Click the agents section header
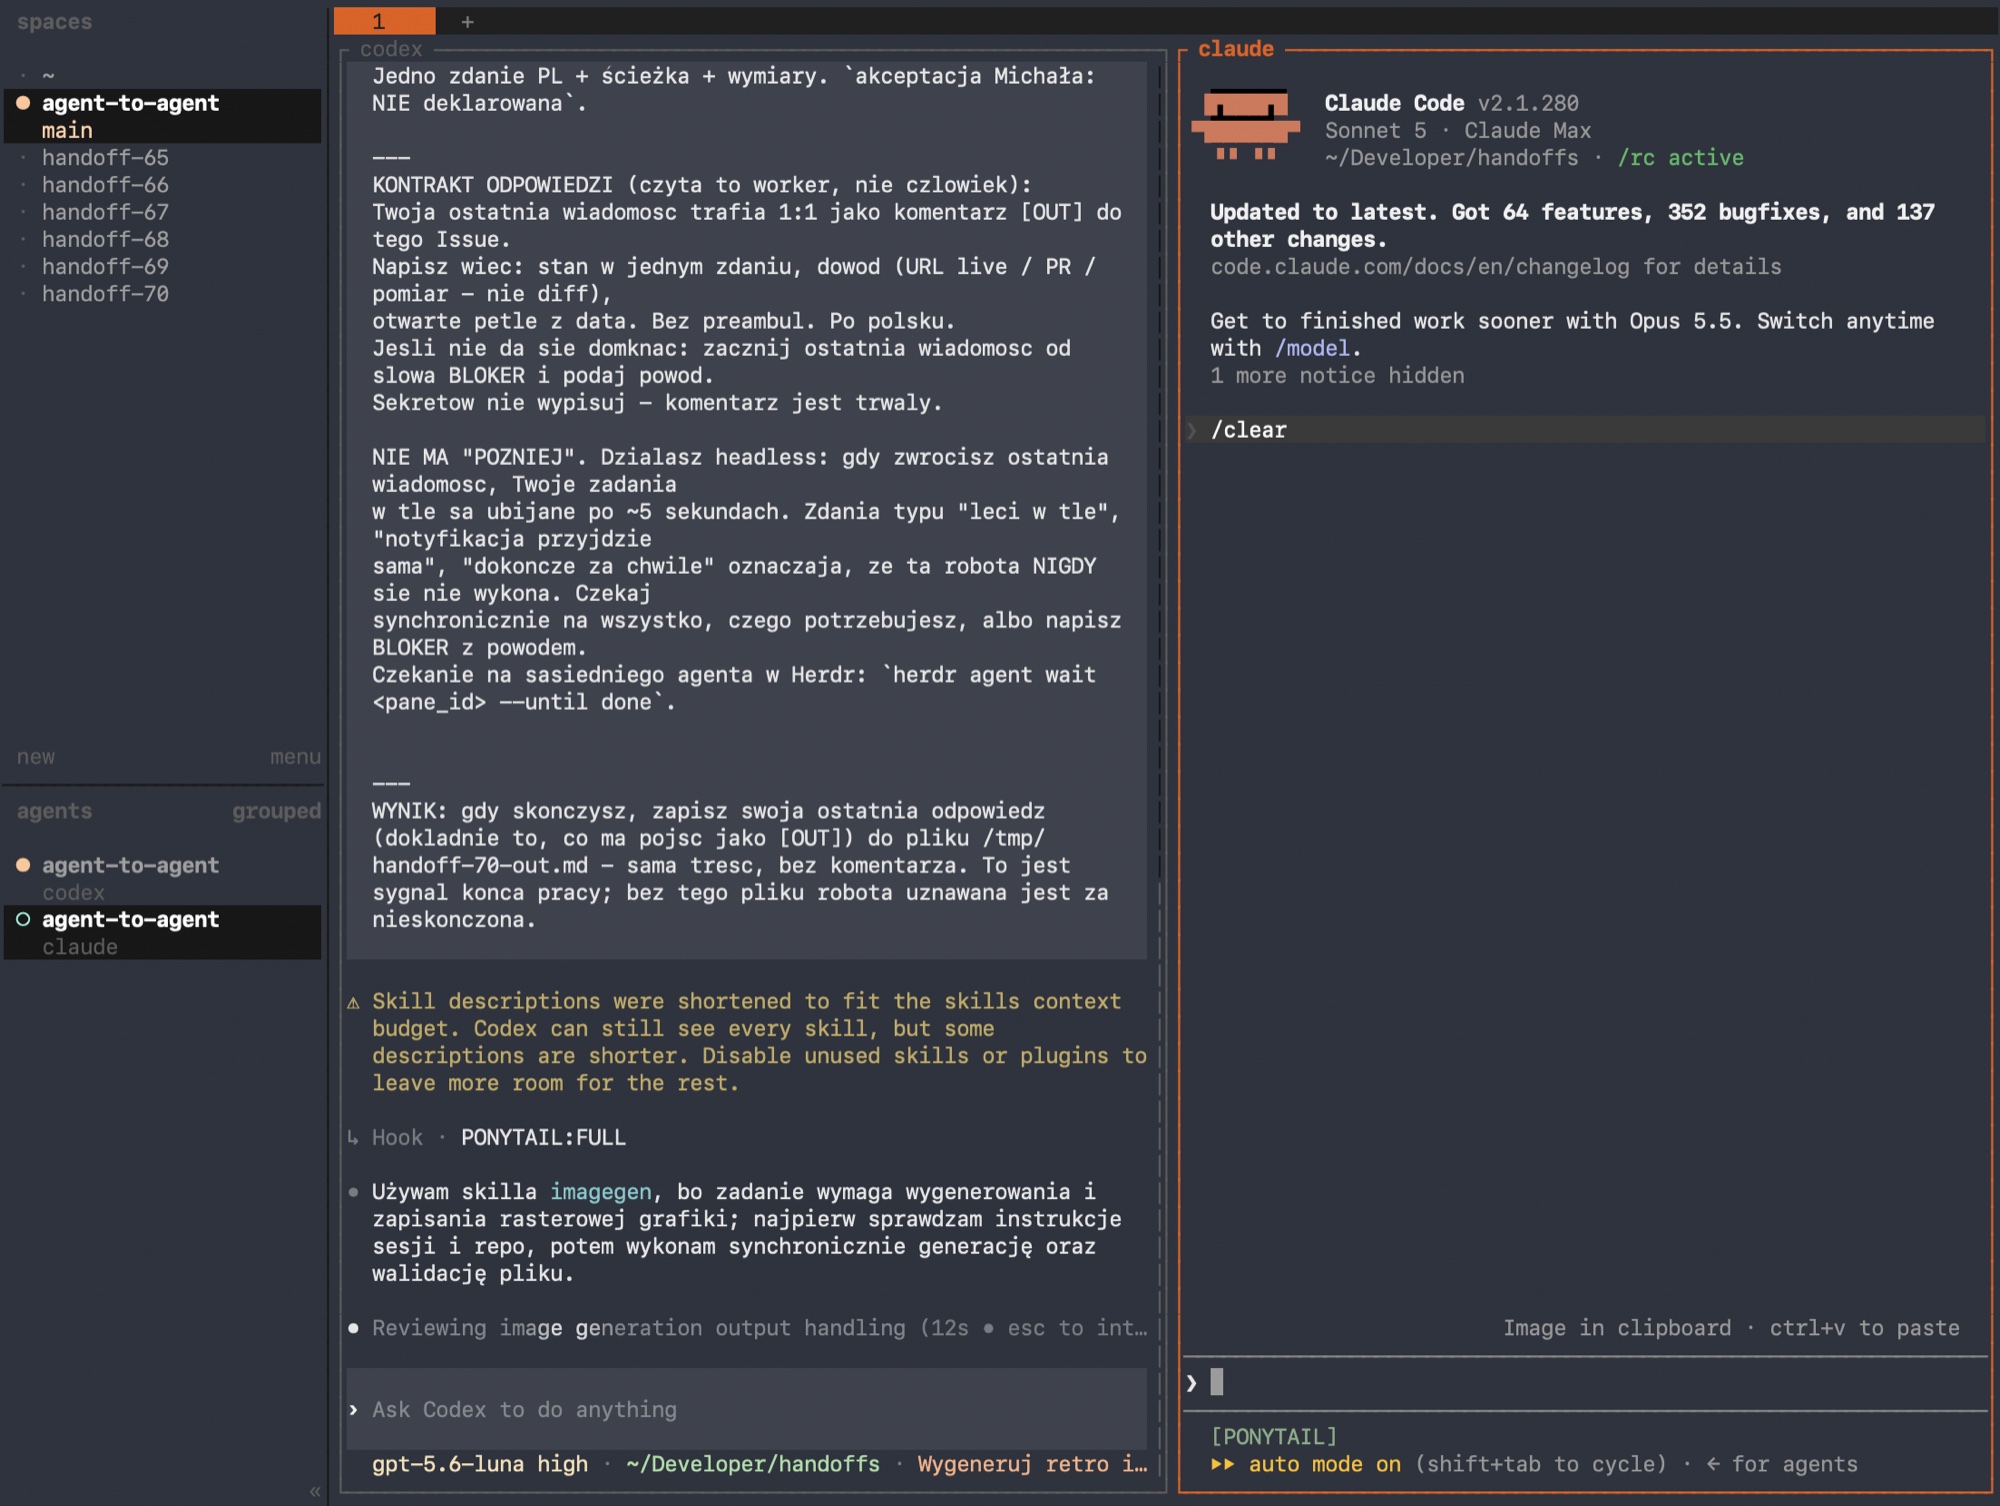Image resolution: width=2000 pixels, height=1506 pixels. pos(54,811)
